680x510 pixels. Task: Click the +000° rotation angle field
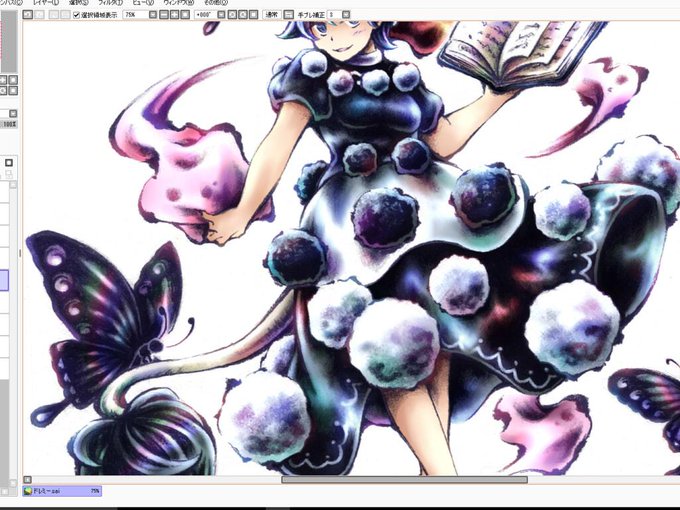pyautogui.click(x=205, y=15)
